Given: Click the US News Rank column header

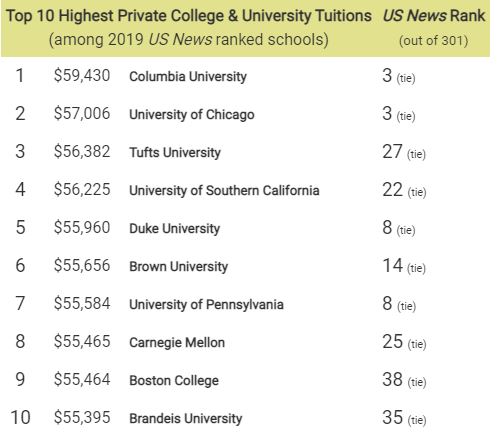Looking at the screenshot, I should point(434,16).
